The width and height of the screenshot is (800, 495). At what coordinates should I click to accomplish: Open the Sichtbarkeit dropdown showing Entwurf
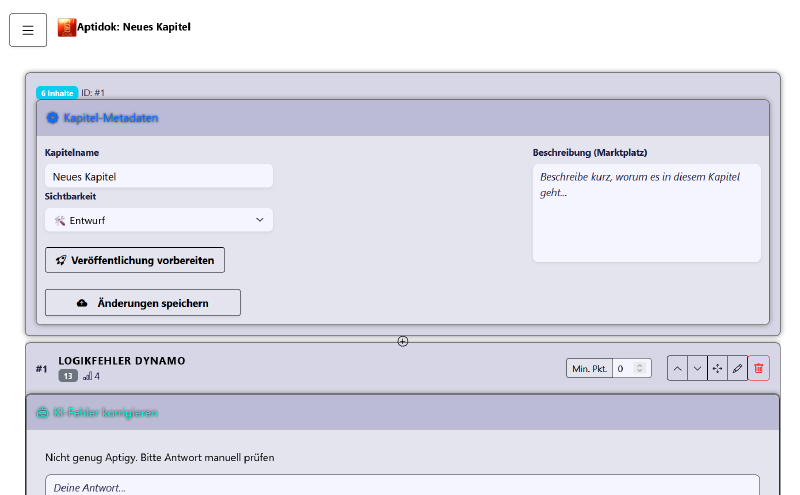coord(159,220)
